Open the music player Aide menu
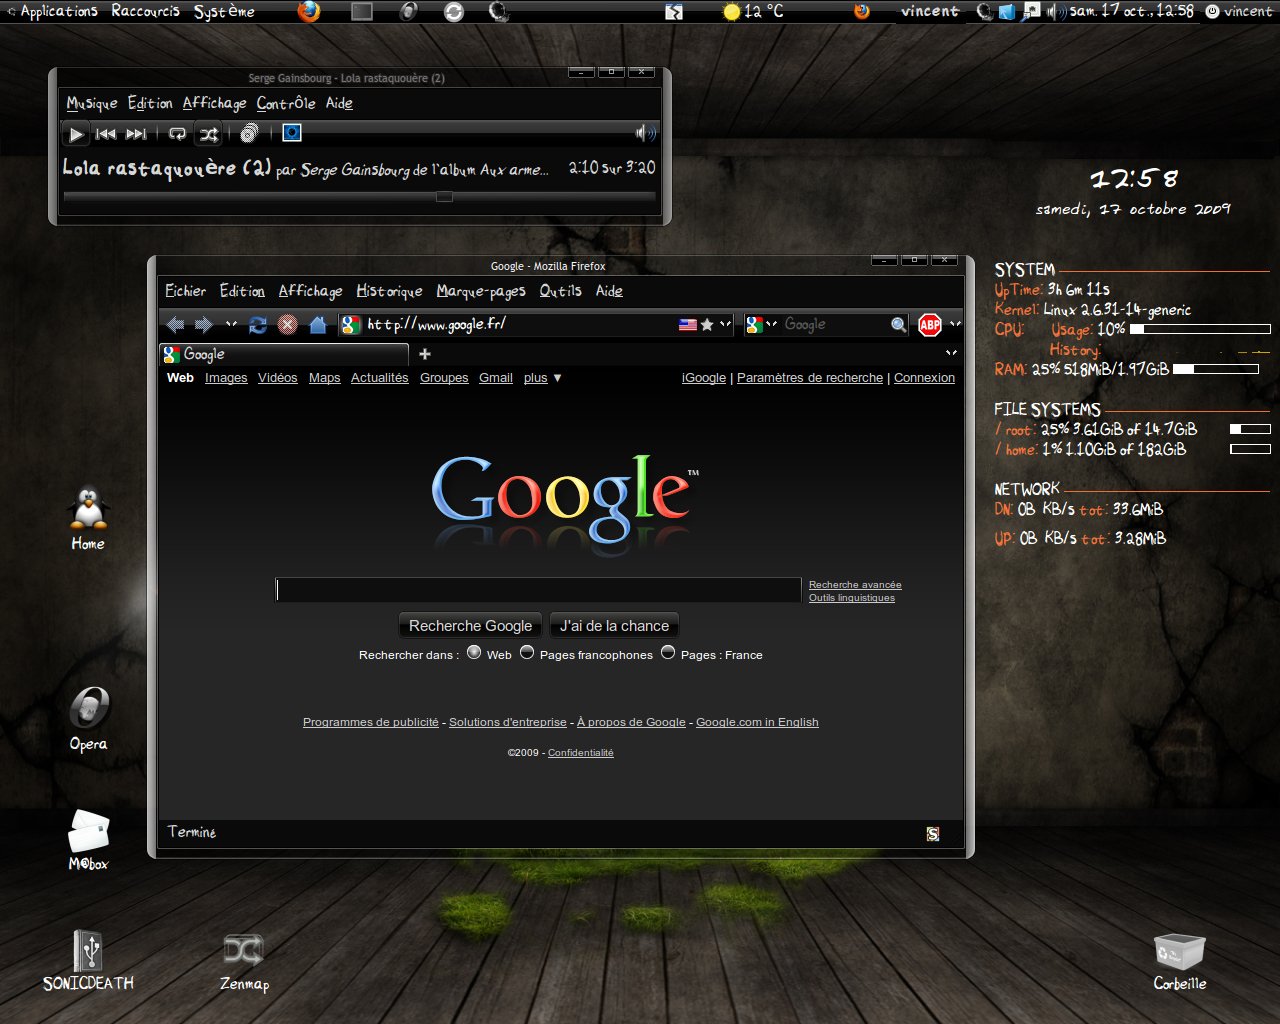 pos(339,103)
